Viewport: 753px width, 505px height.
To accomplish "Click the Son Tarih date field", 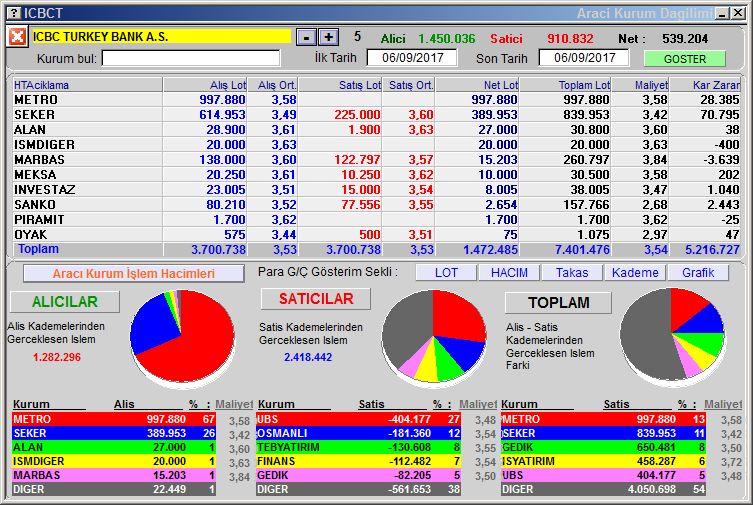I will (x=584, y=58).
